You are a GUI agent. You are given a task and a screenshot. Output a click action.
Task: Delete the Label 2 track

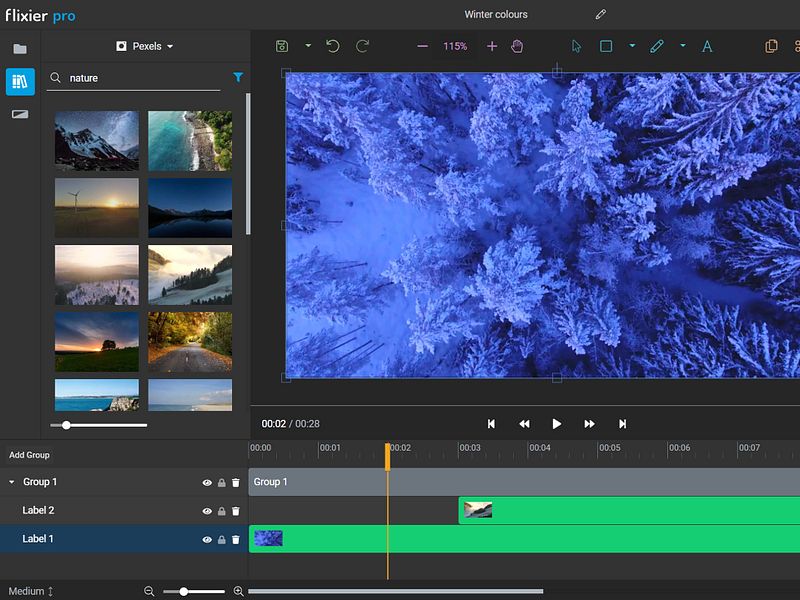pyautogui.click(x=236, y=511)
